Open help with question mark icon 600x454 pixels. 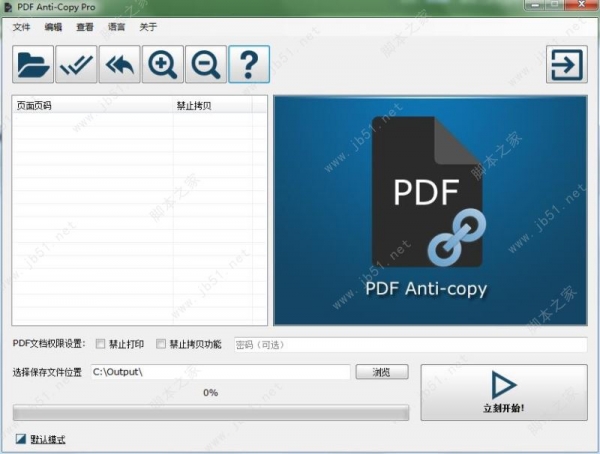249,64
